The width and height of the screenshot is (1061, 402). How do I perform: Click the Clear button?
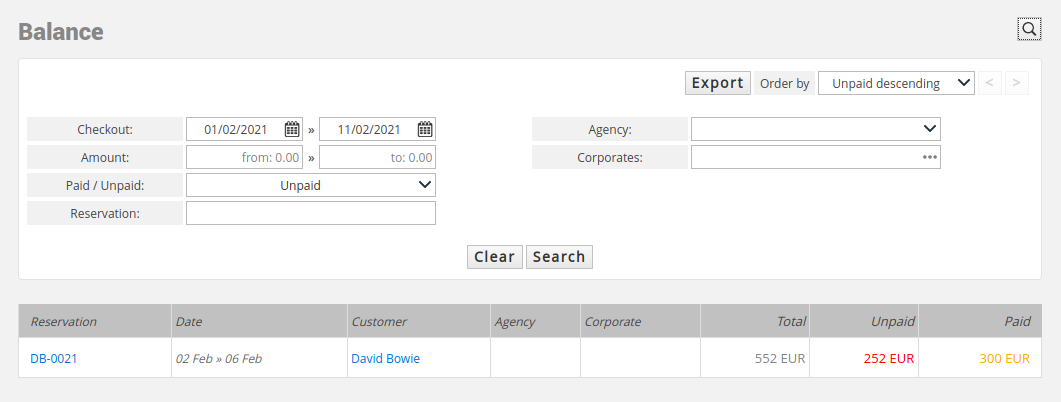pos(495,257)
